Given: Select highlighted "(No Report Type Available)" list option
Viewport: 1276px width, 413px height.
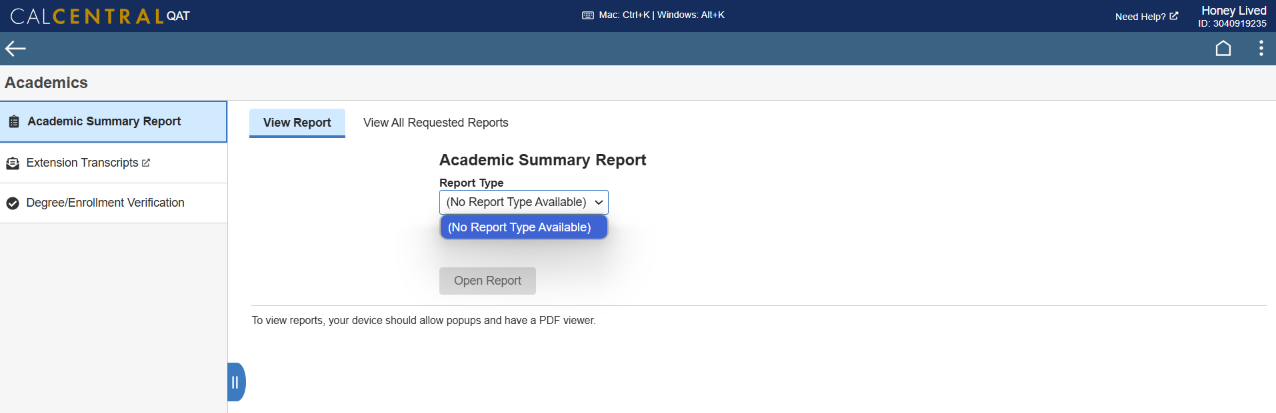Looking at the screenshot, I should tap(520, 227).
